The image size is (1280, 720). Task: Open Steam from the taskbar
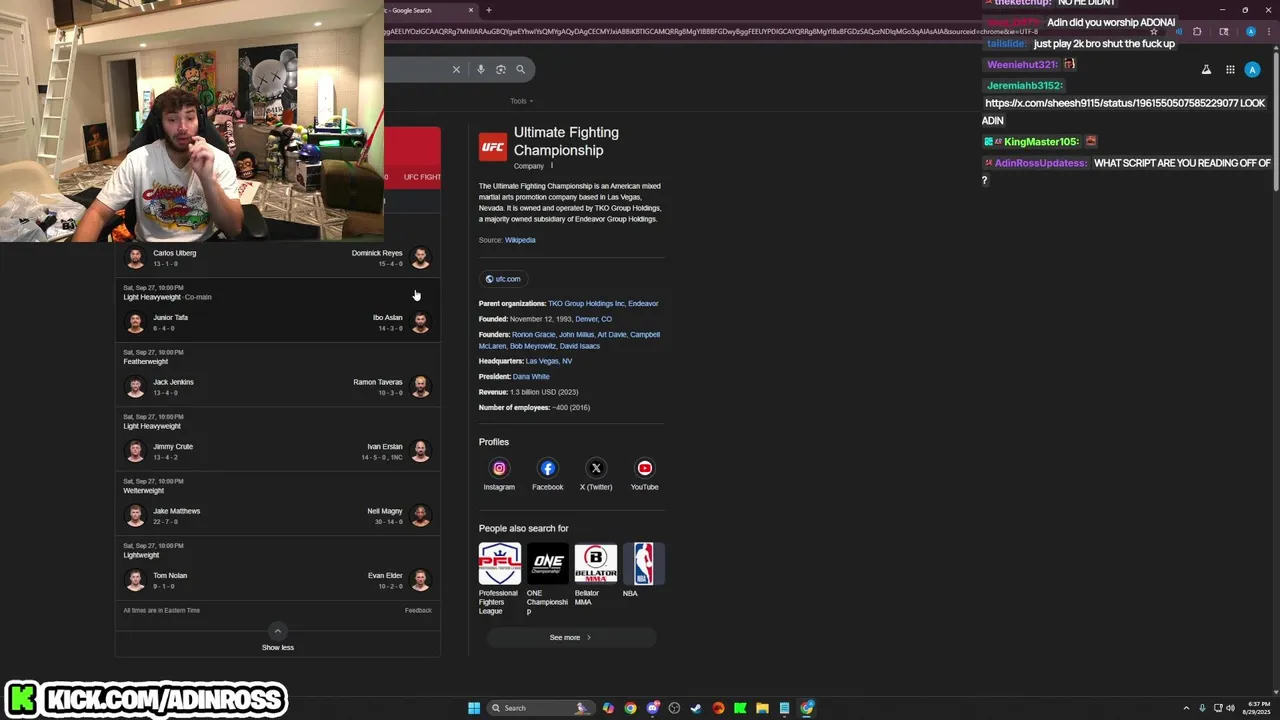pyautogui.click(x=696, y=708)
